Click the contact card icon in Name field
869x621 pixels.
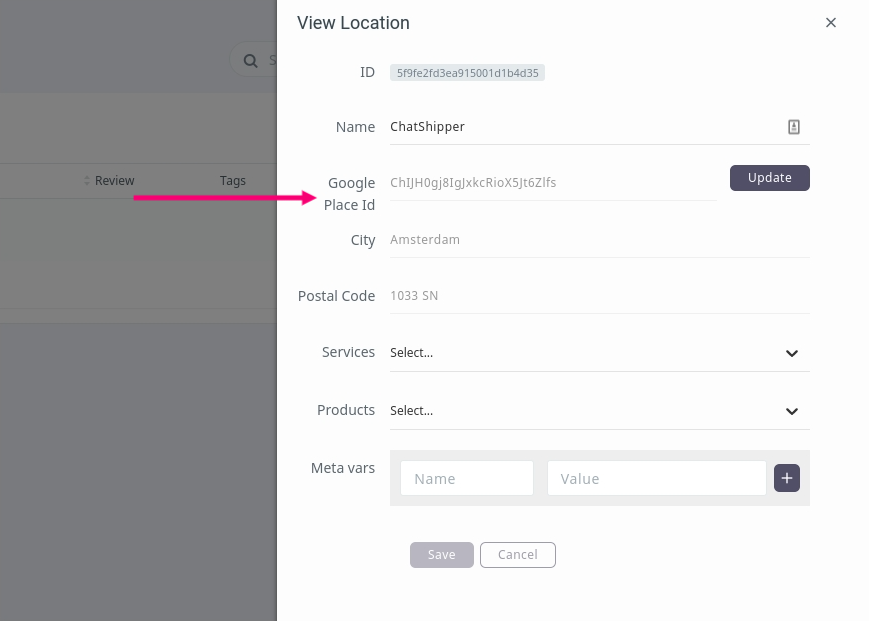[794, 127]
